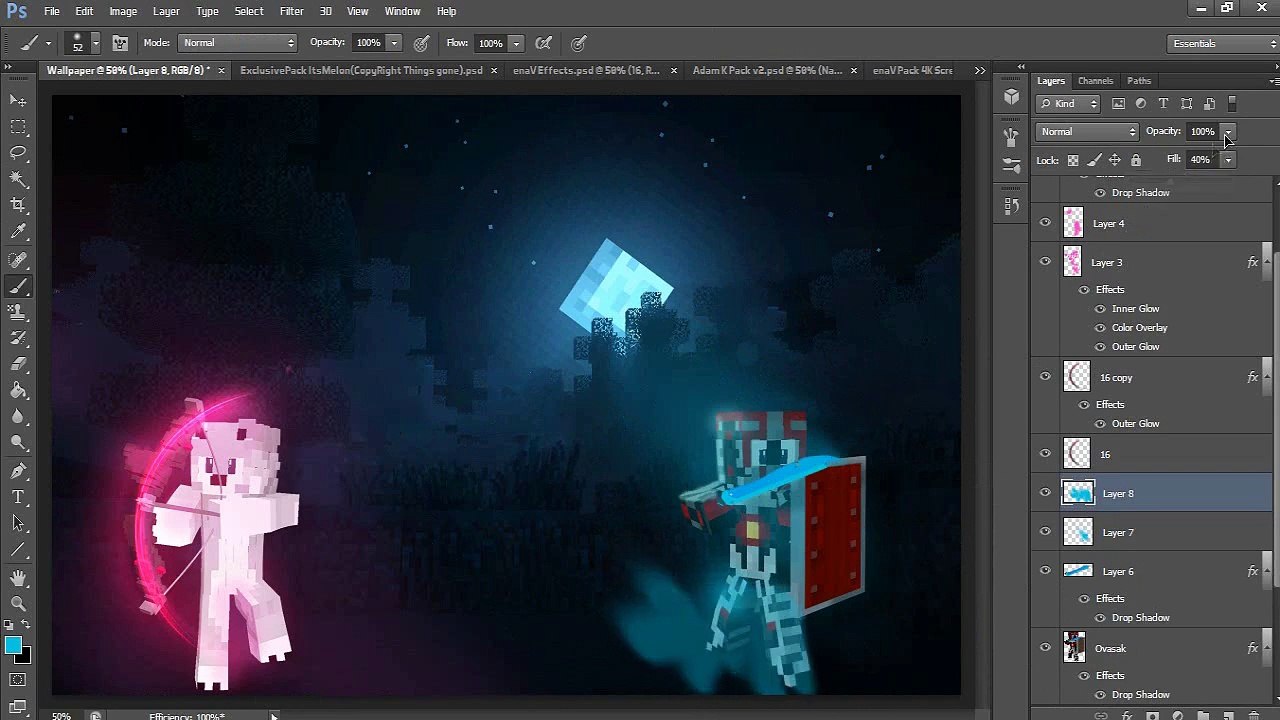Select the Move tool

(x=18, y=100)
